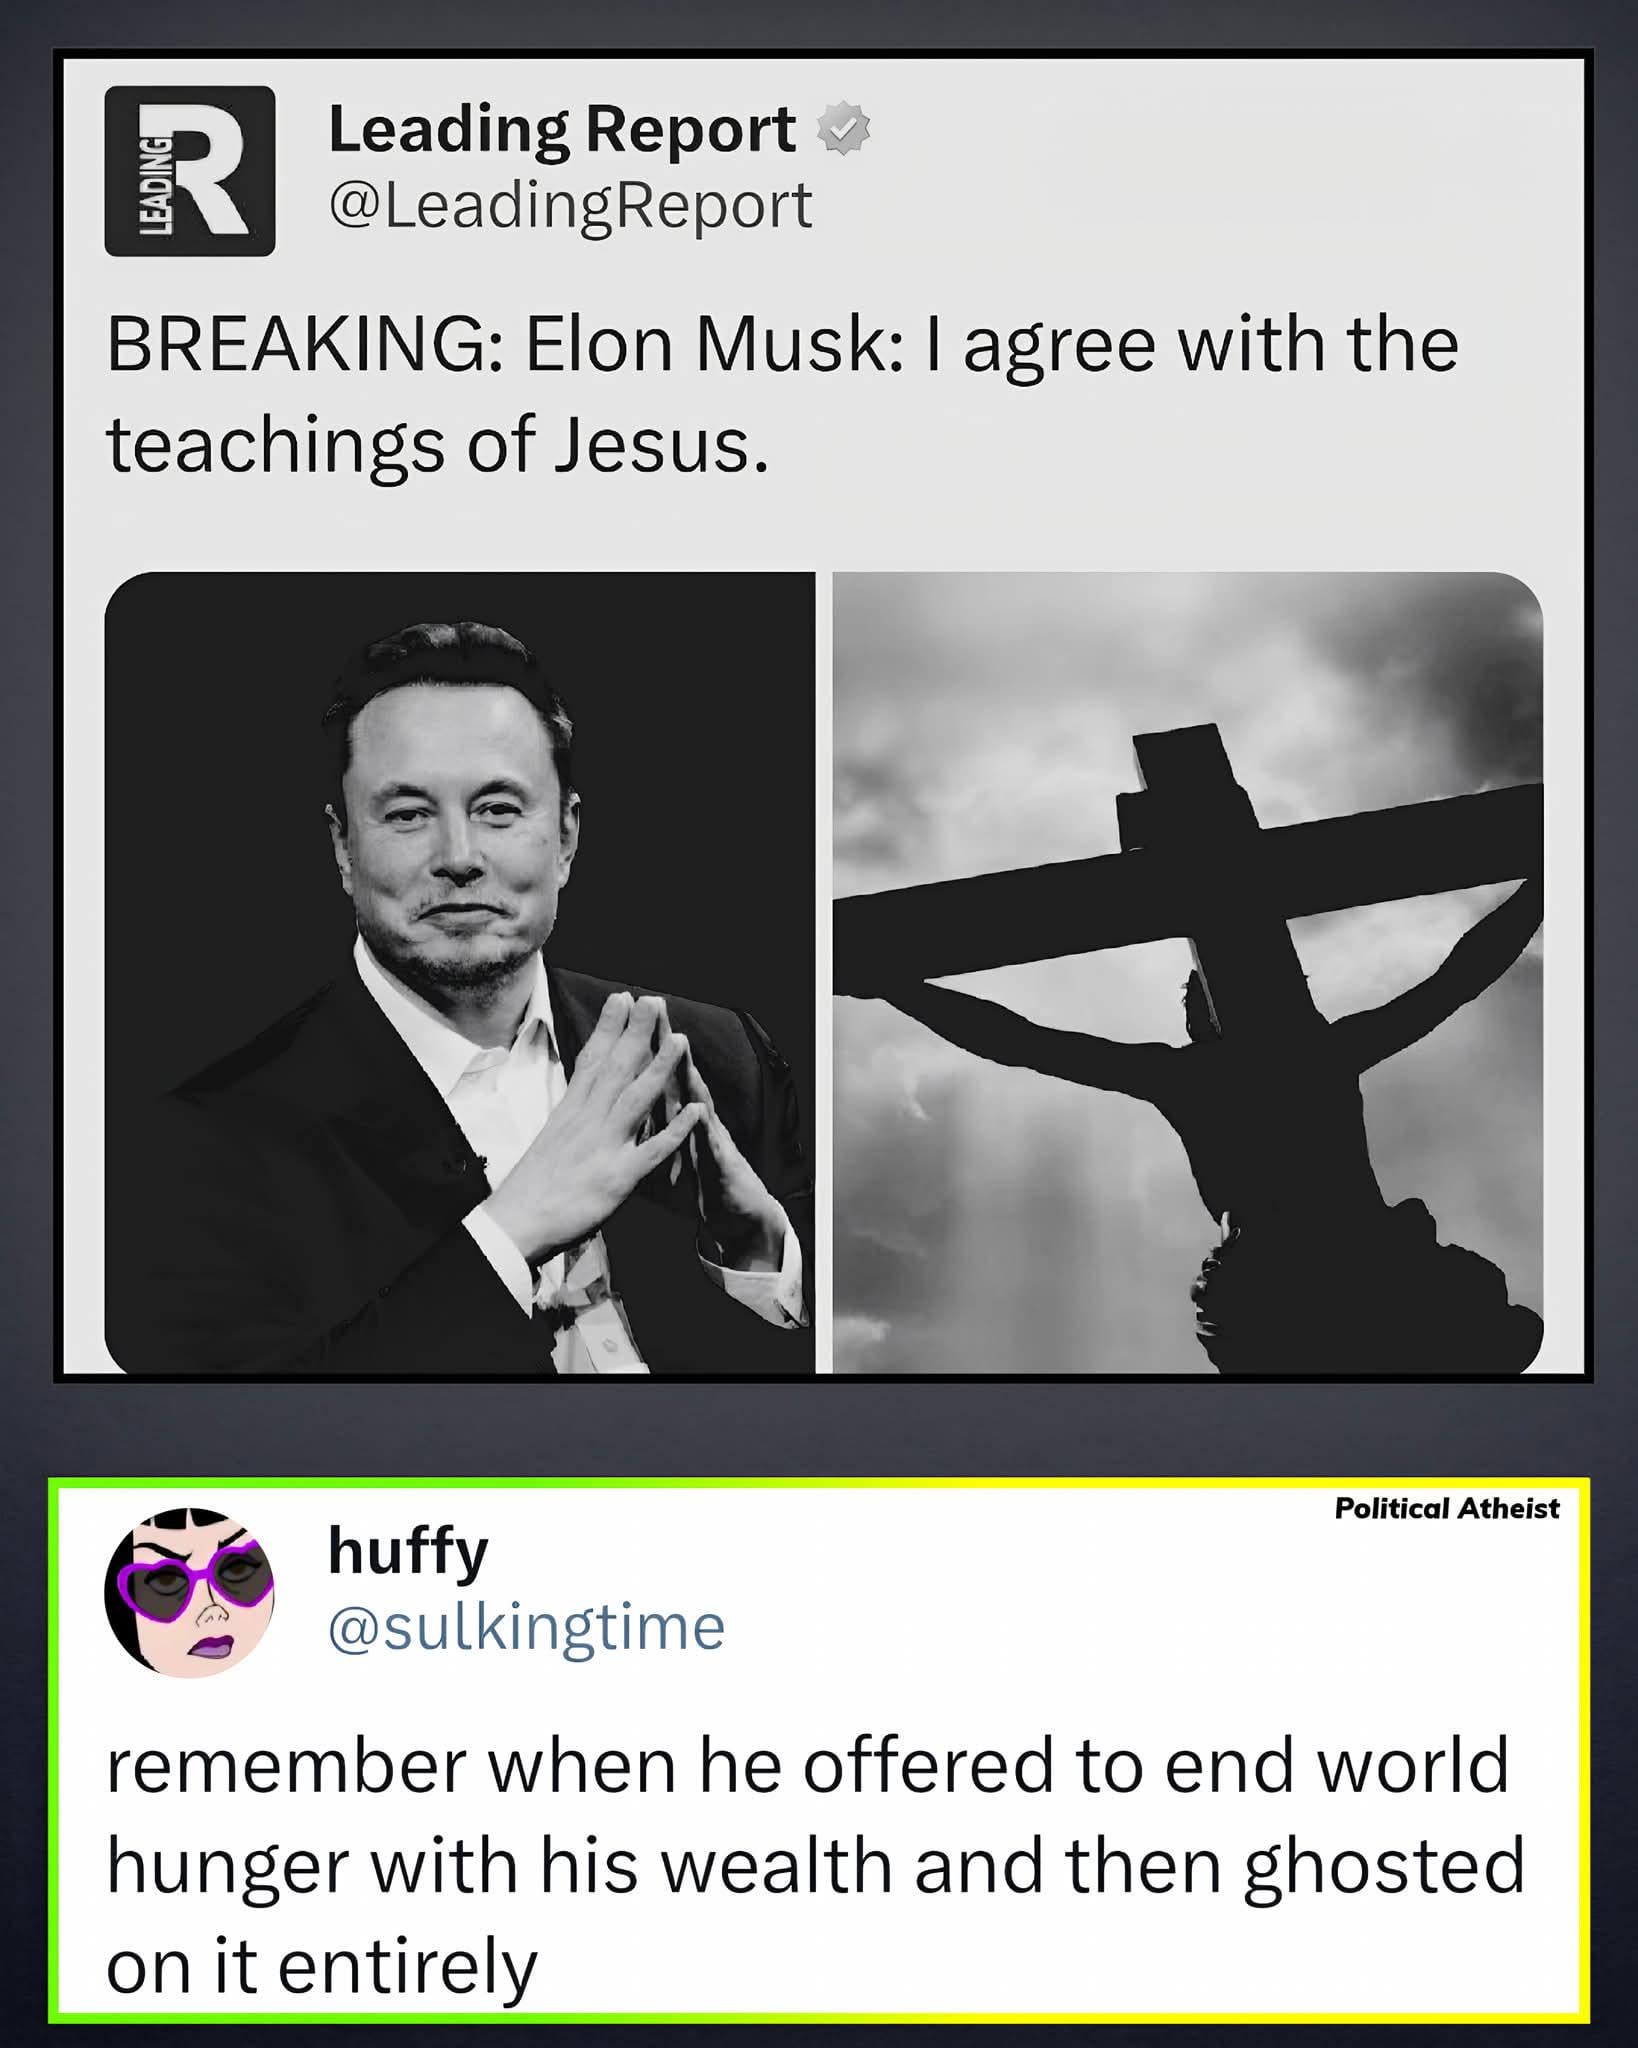This screenshot has width=1638, height=2048.
Task: Open the Leading Report profile logo avatar
Action: pos(189,170)
